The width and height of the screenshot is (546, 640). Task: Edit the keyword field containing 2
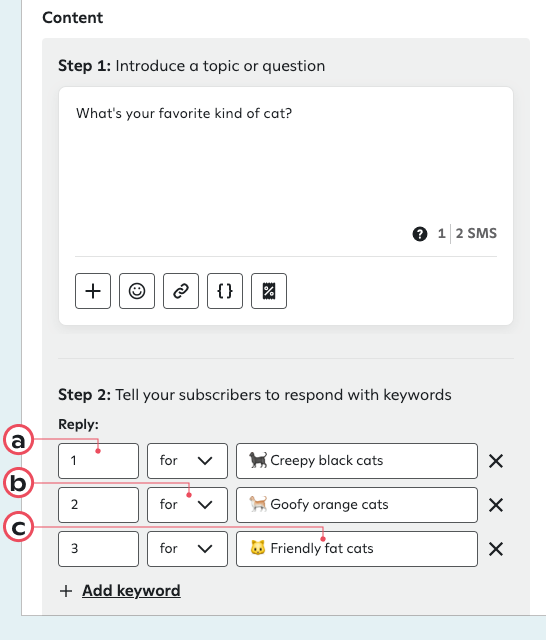[98, 505]
